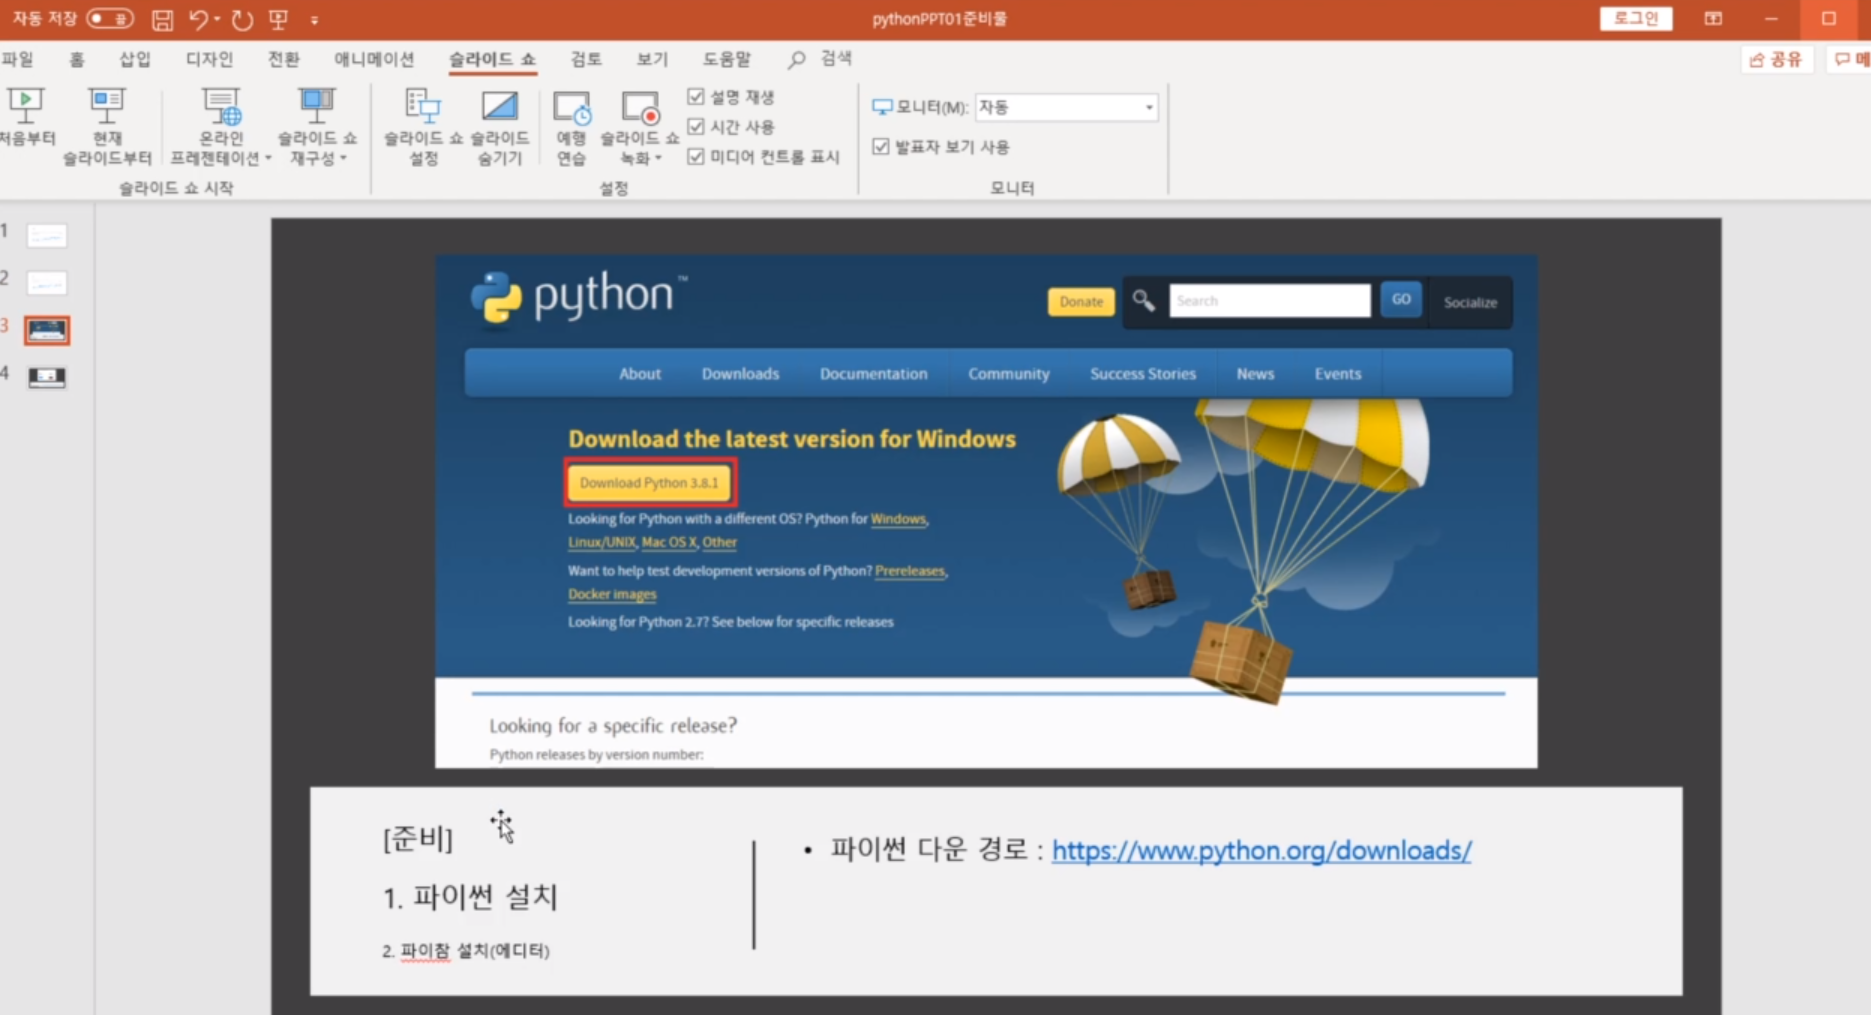1871x1015 pixels.
Task: Select slide 3 thumbnail
Action: 47,330
